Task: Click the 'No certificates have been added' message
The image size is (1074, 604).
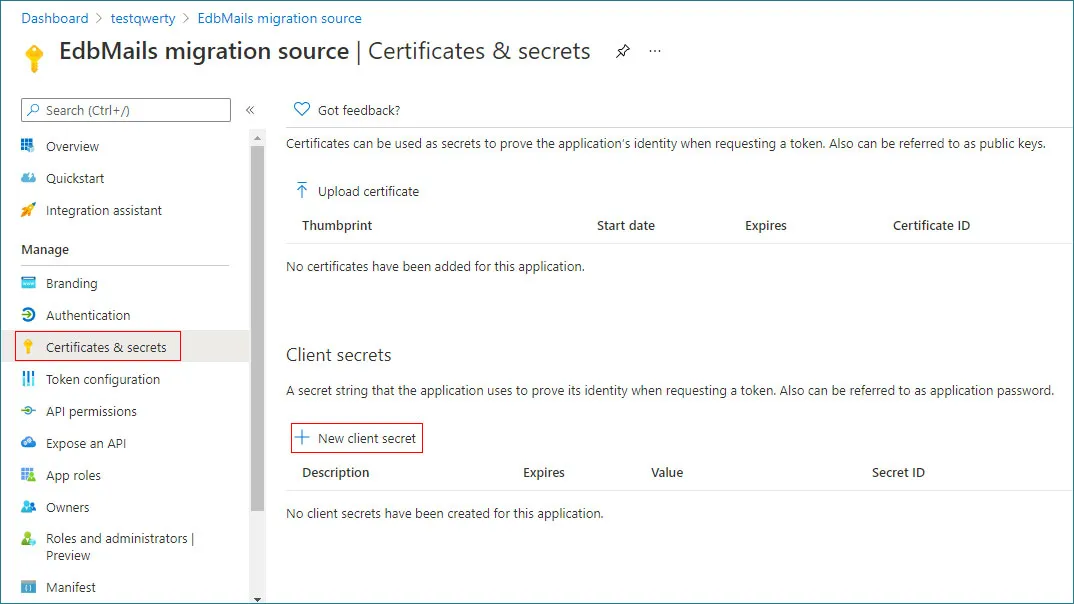Action: pyautogui.click(x=435, y=266)
